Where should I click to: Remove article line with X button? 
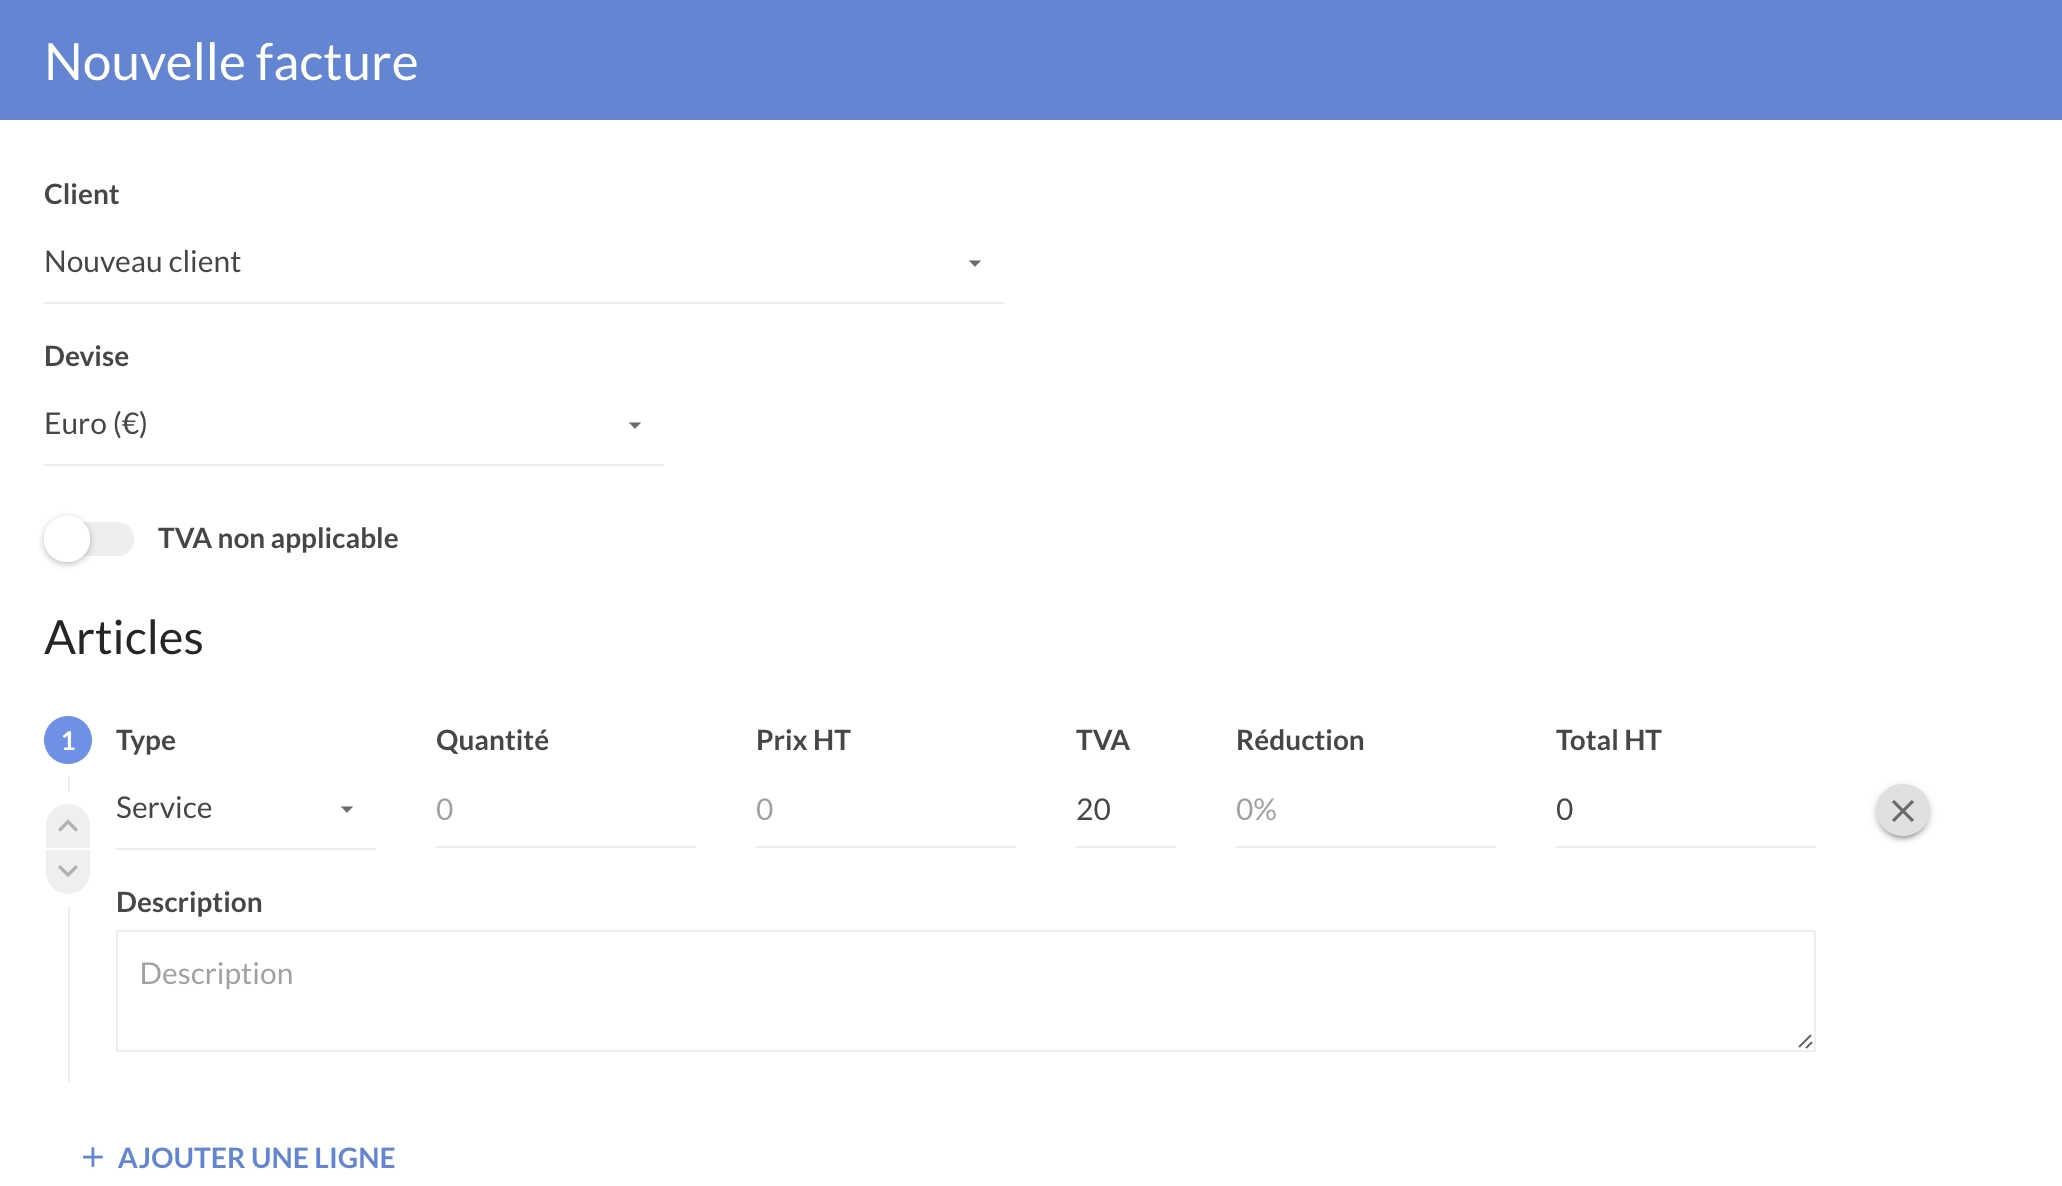click(x=1902, y=810)
